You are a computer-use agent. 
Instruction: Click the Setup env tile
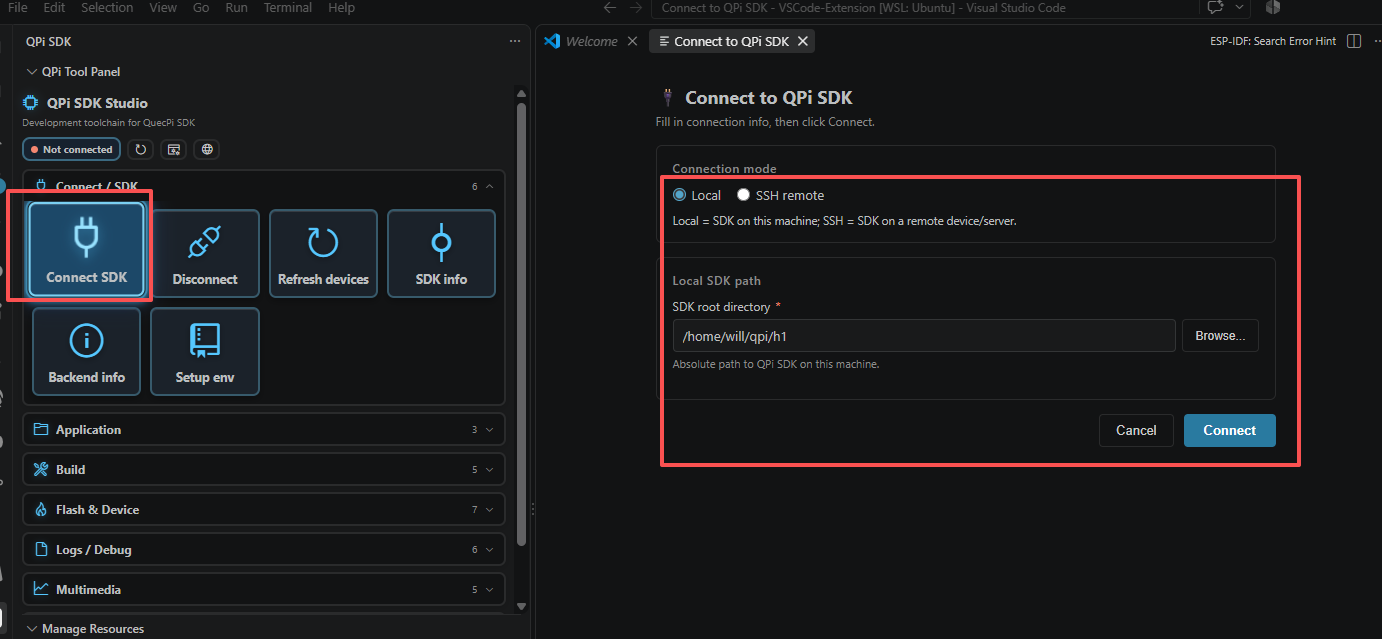click(205, 351)
